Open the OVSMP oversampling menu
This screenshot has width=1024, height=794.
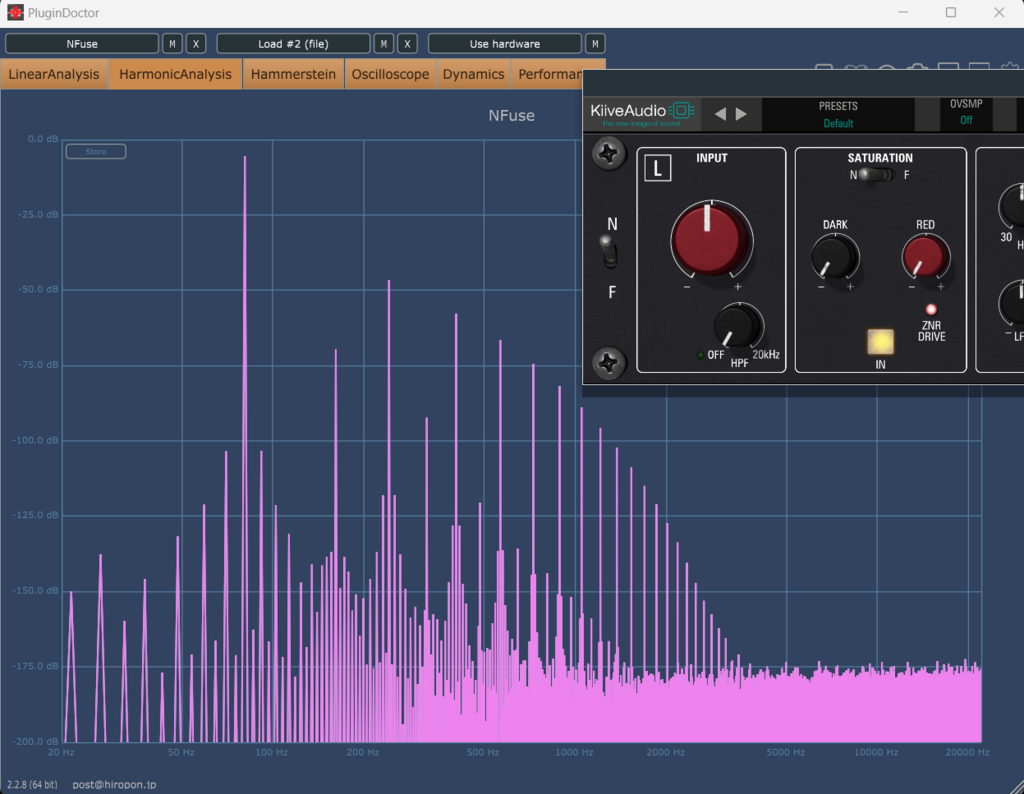[x=966, y=113]
